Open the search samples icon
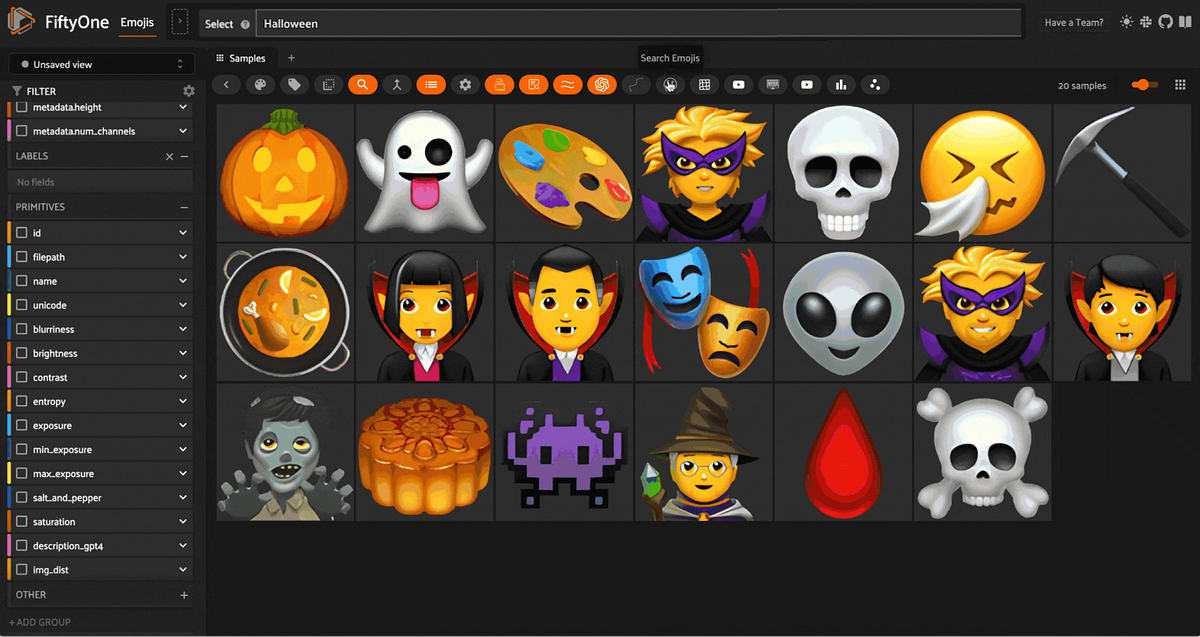The width and height of the screenshot is (1200, 637). tap(362, 84)
